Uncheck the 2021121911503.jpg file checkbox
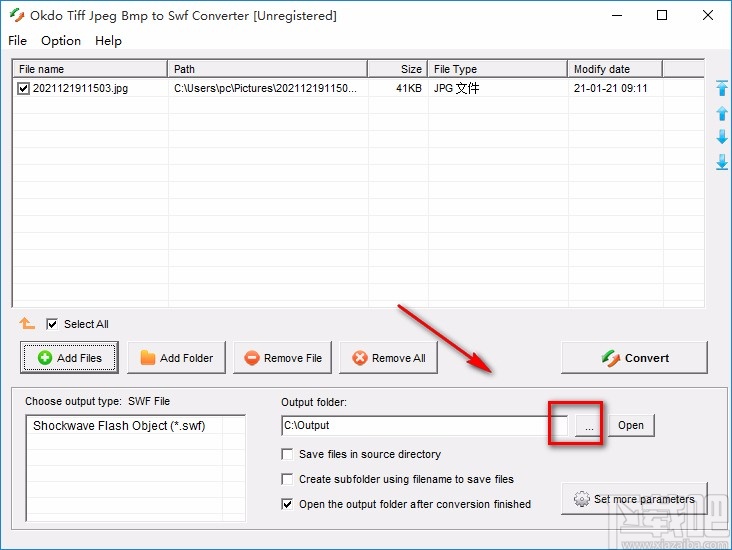The height and width of the screenshot is (550, 732). pyautogui.click(x=24, y=88)
